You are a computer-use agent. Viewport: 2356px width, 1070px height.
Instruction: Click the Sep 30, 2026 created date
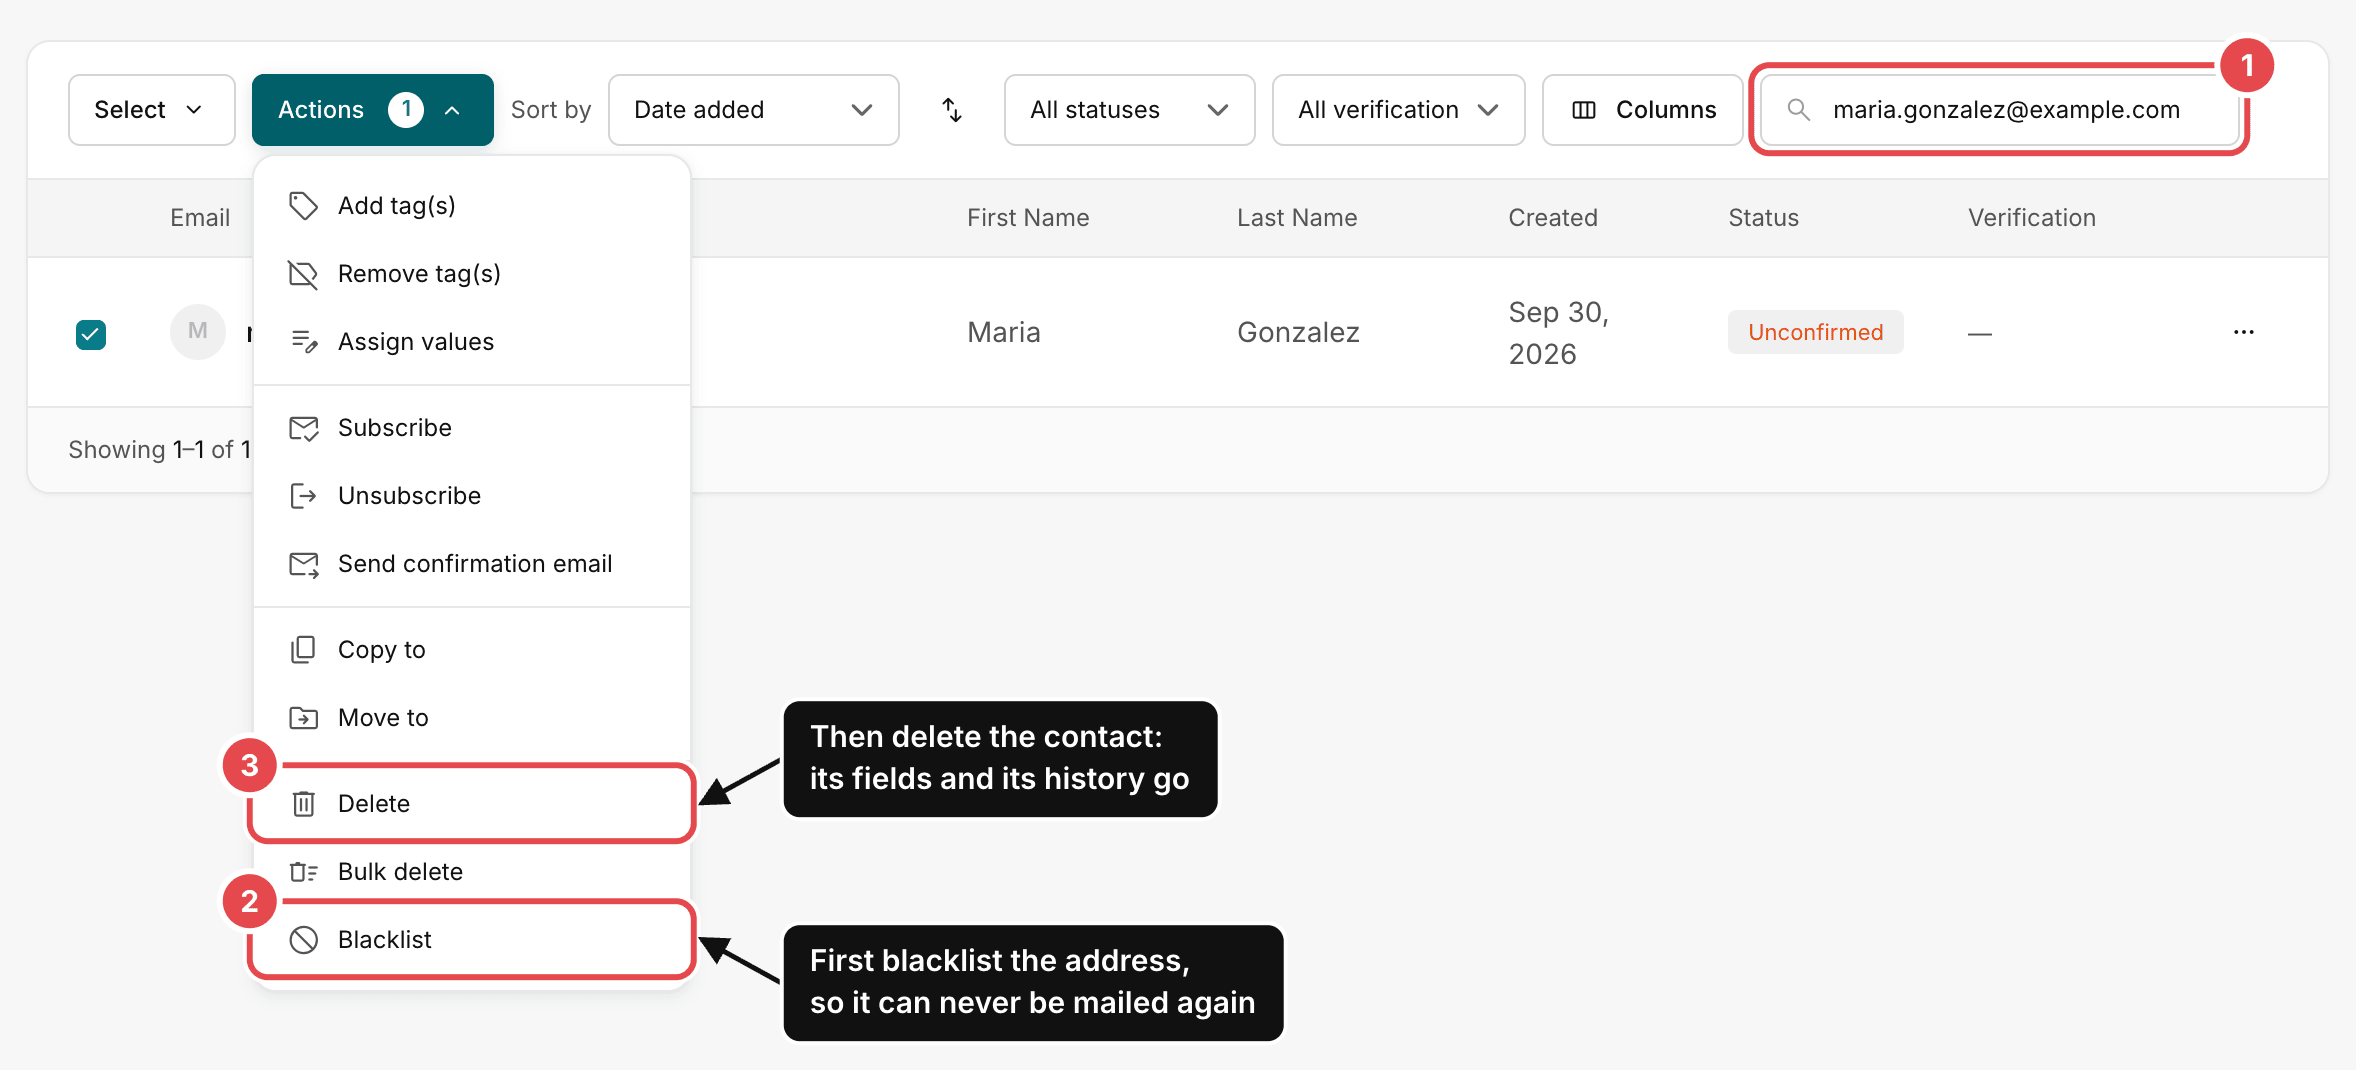pos(1558,333)
